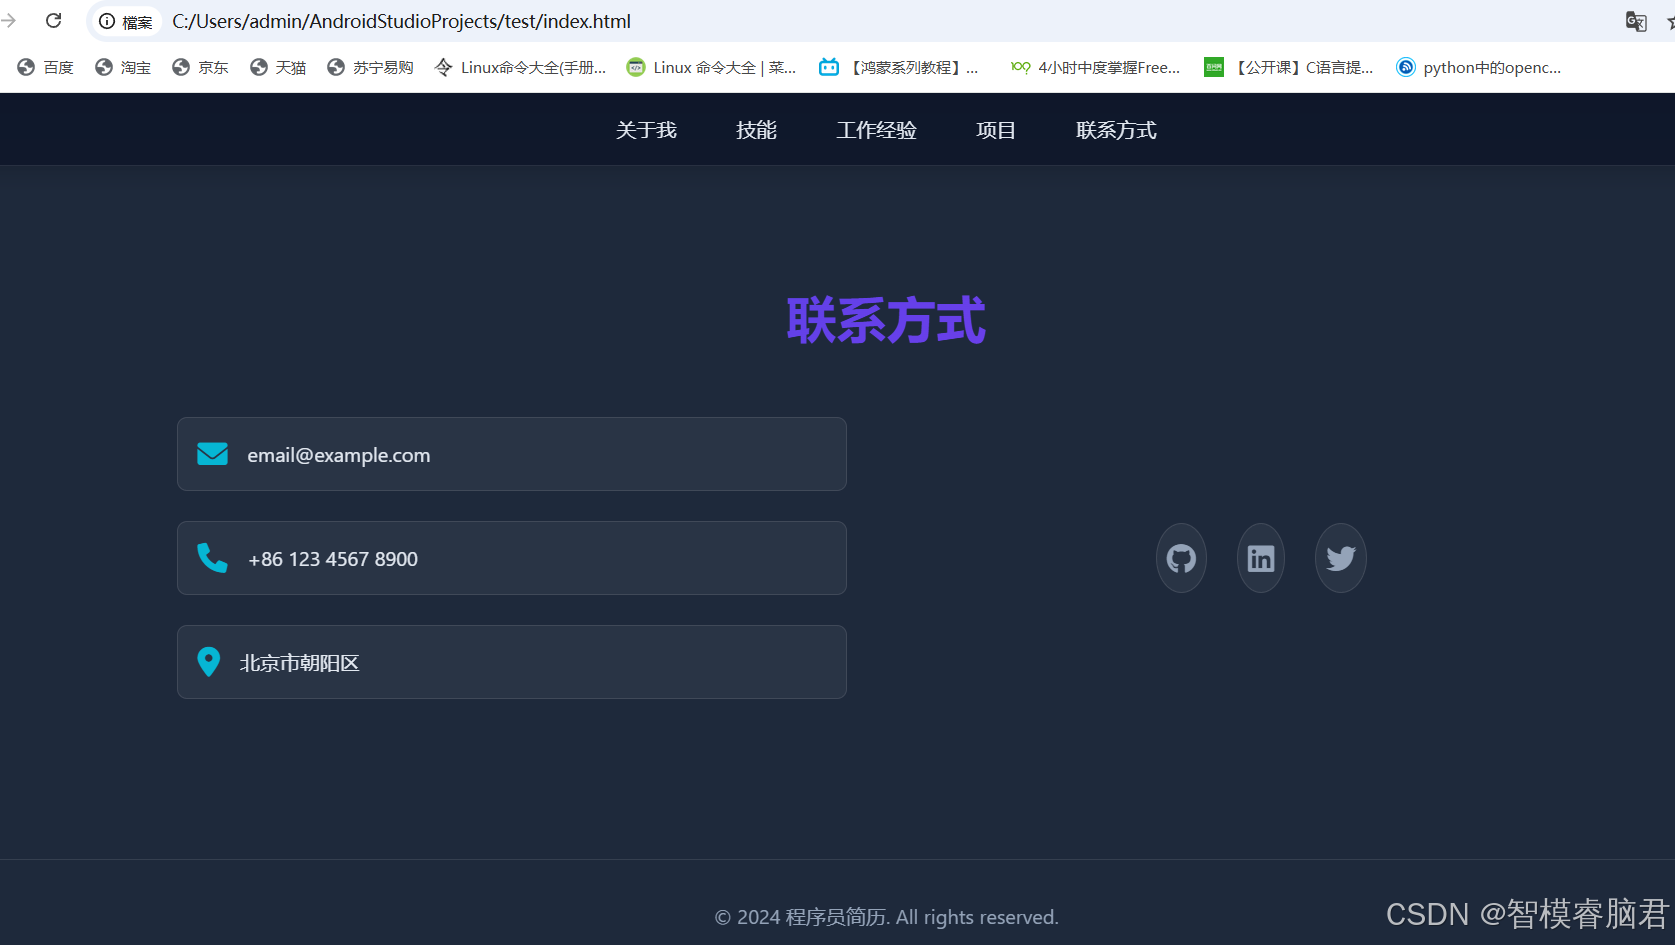
Task: Click the +86 123 4567 8900 phone card
Action: tap(512, 558)
